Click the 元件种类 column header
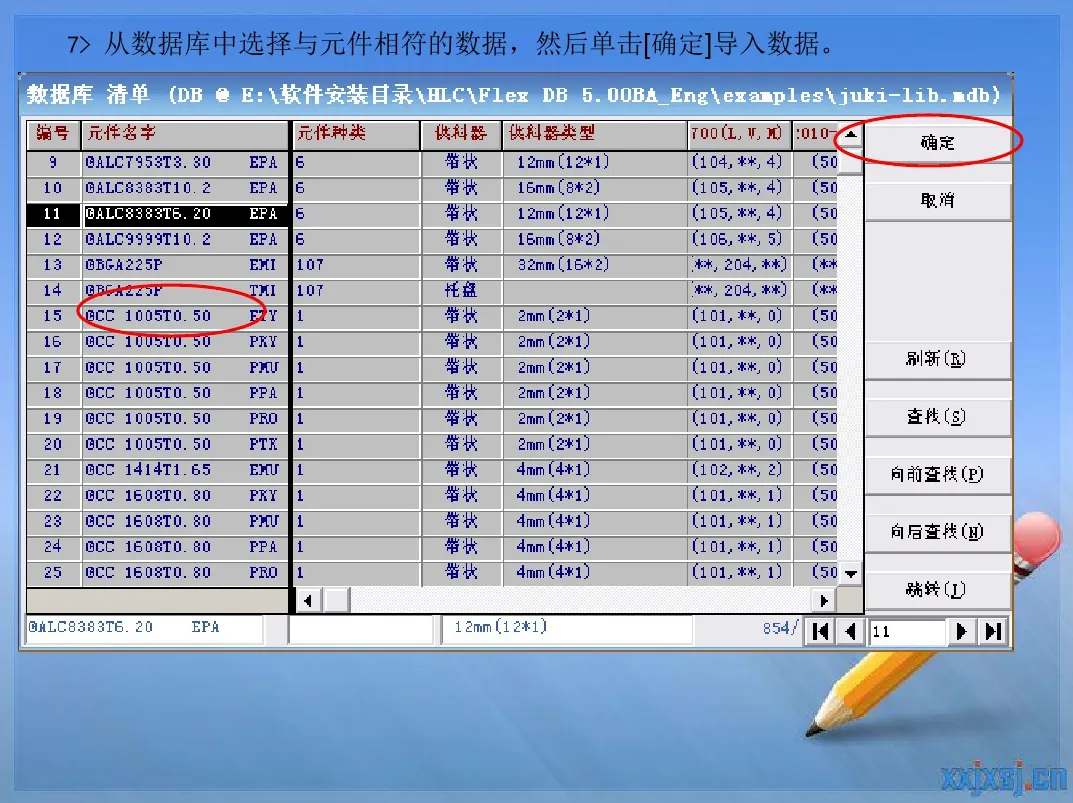This screenshot has height=803, width=1073. click(356, 134)
